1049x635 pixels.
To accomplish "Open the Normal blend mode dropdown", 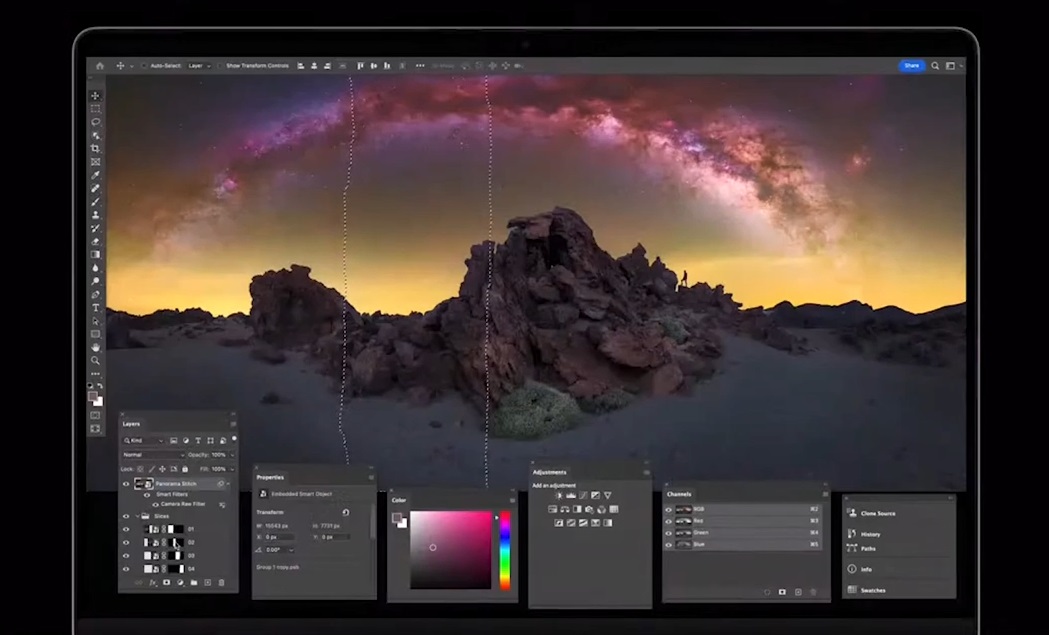I will pyautogui.click(x=153, y=454).
